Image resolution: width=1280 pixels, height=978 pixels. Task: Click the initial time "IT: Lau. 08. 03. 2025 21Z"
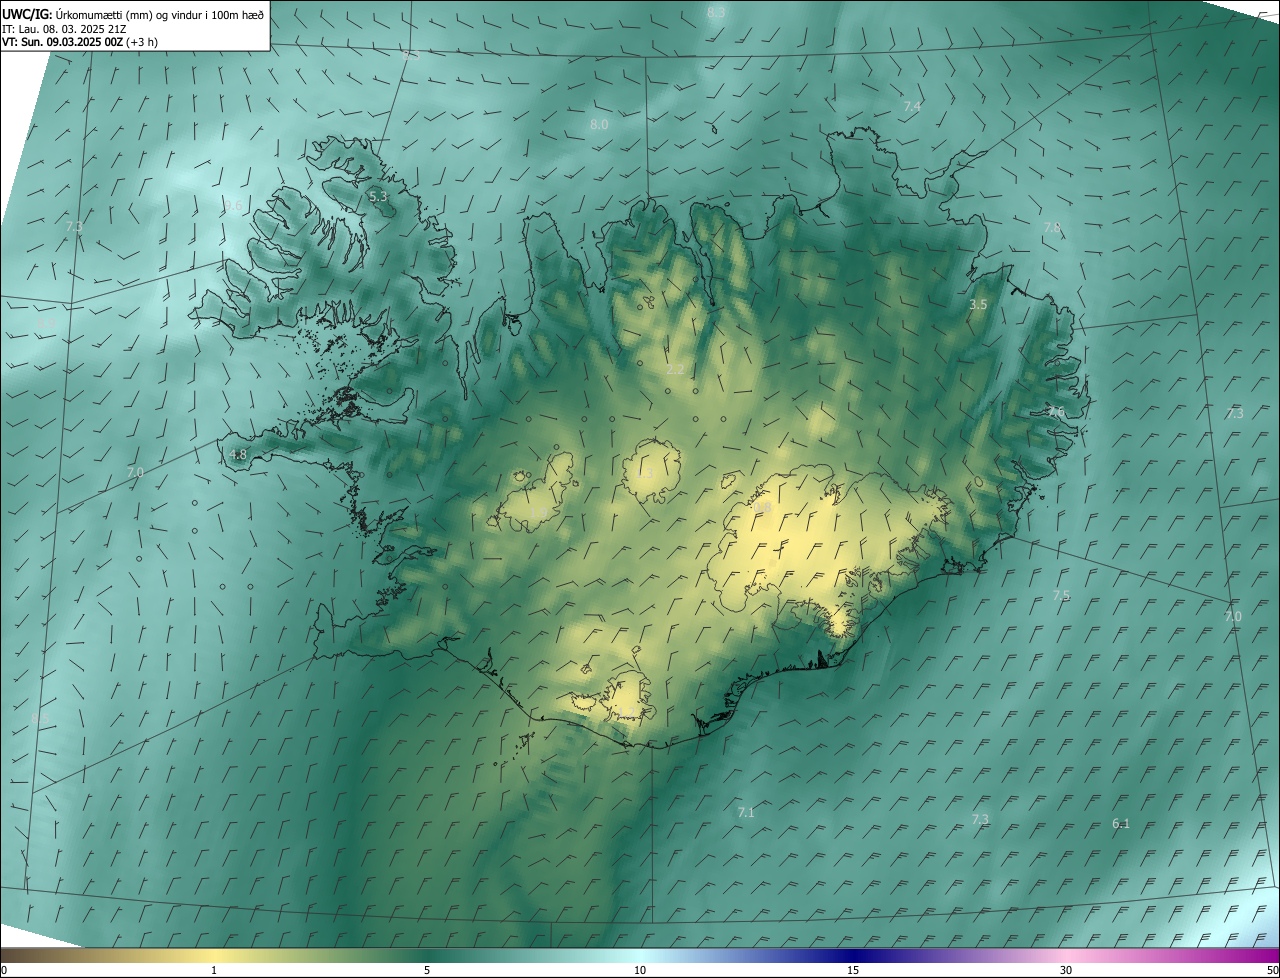tap(65, 28)
